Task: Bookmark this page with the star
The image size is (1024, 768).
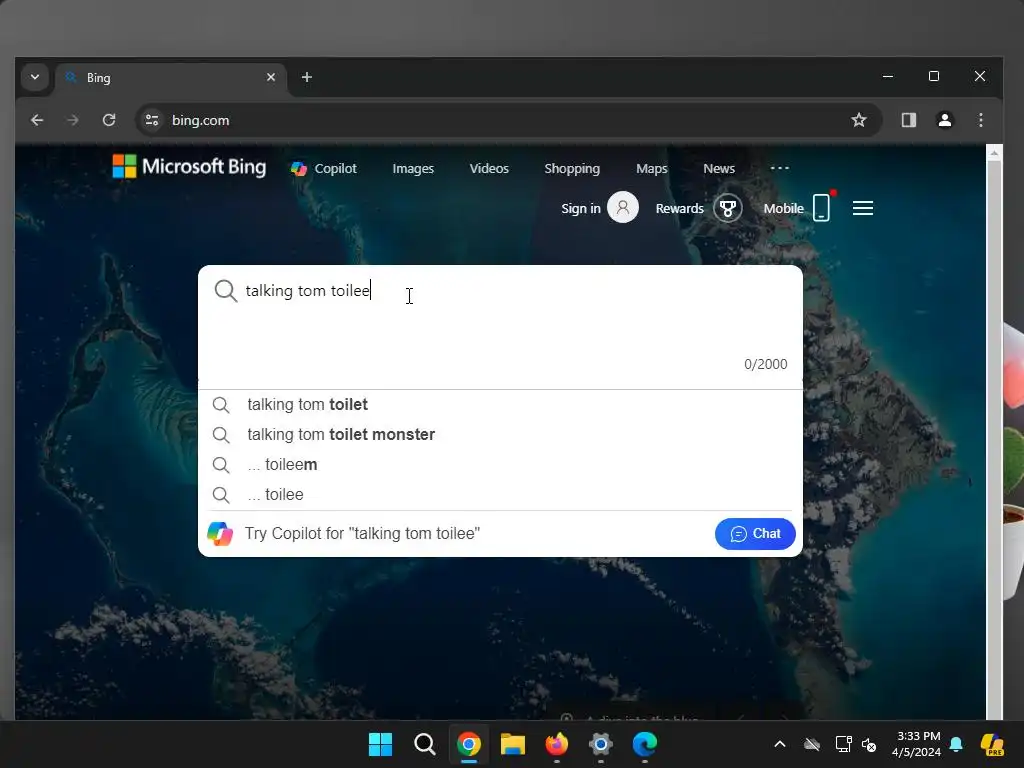Action: 859,120
